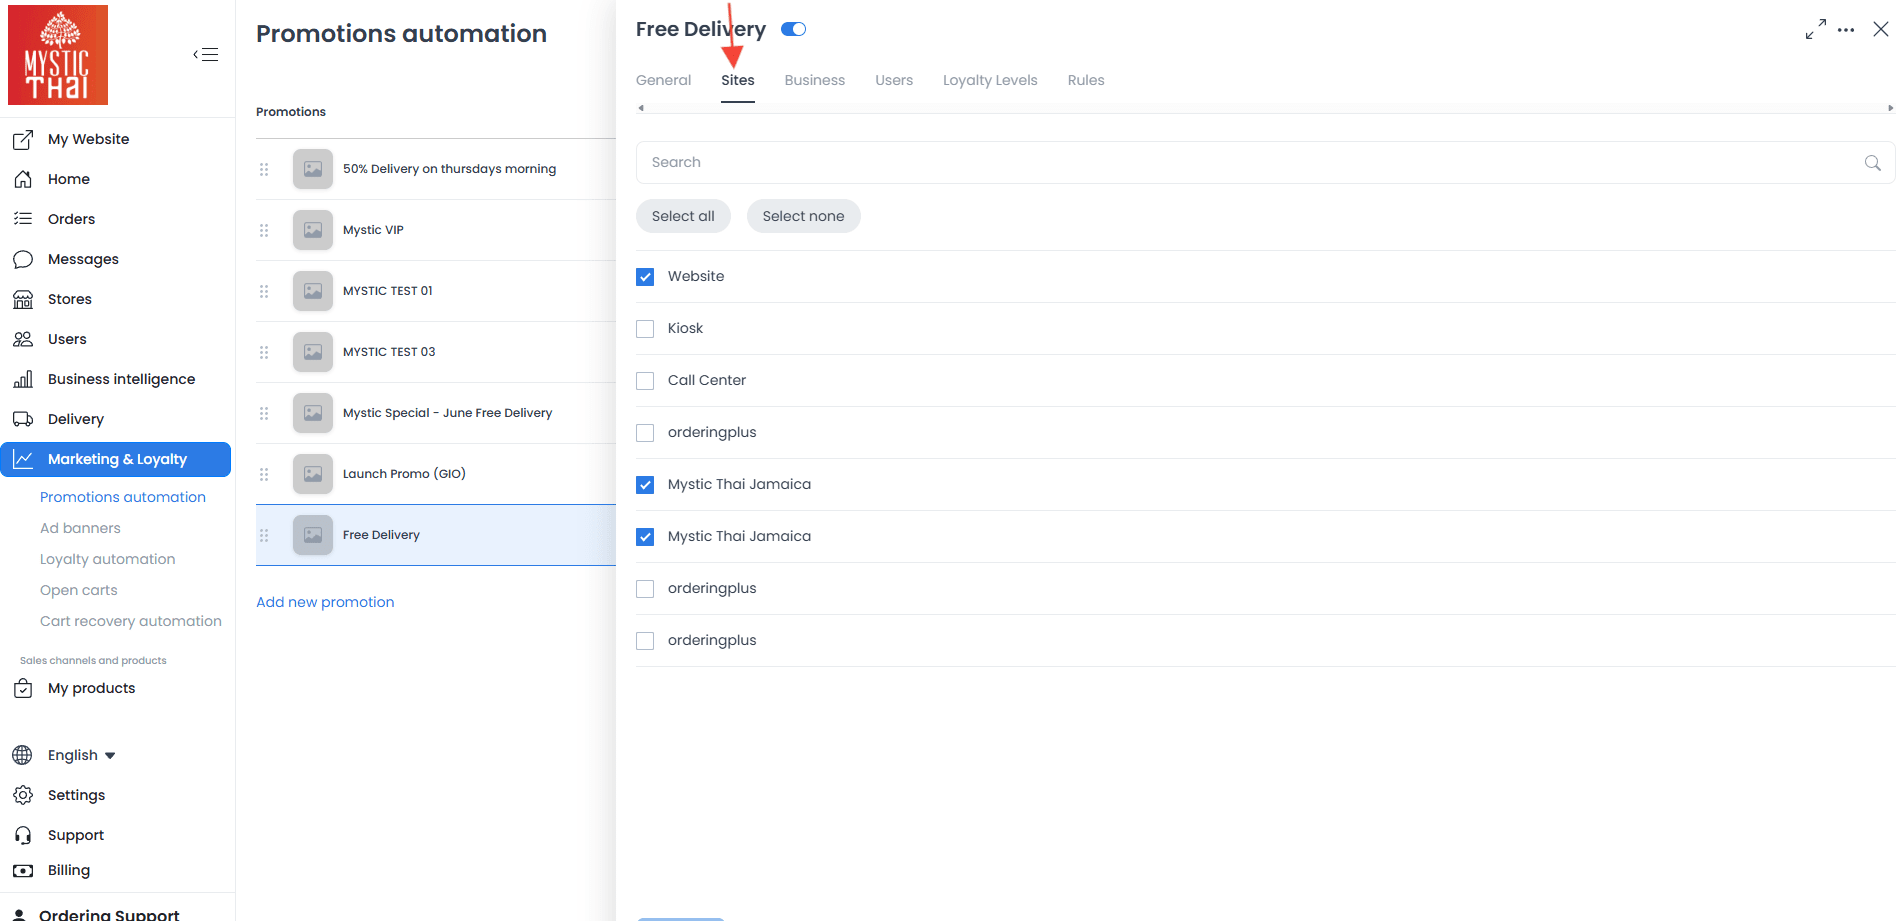Click the left arrow of the tabs scrollbar
The width and height of the screenshot is (1903, 921).
641,108
